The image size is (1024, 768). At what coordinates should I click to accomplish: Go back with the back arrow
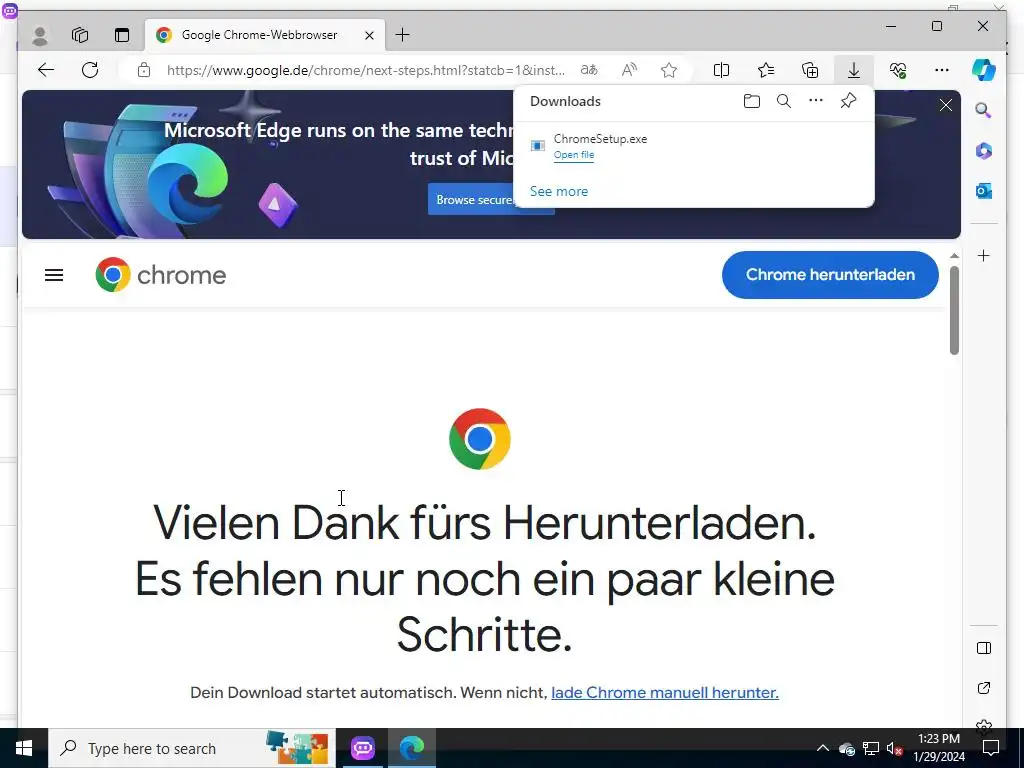point(46,70)
